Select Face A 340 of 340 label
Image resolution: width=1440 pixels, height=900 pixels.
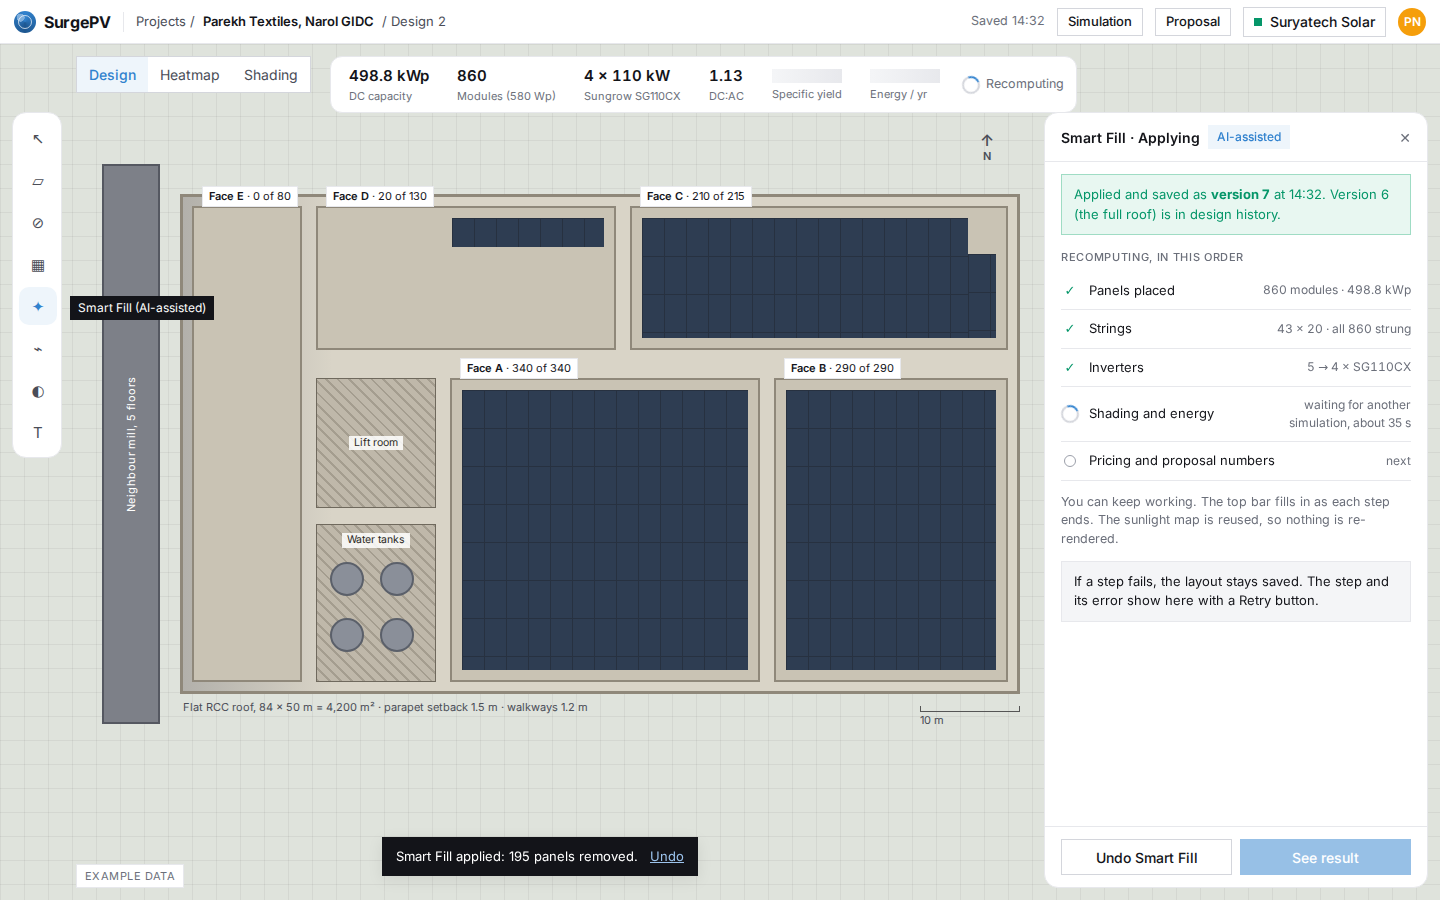point(519,368)
